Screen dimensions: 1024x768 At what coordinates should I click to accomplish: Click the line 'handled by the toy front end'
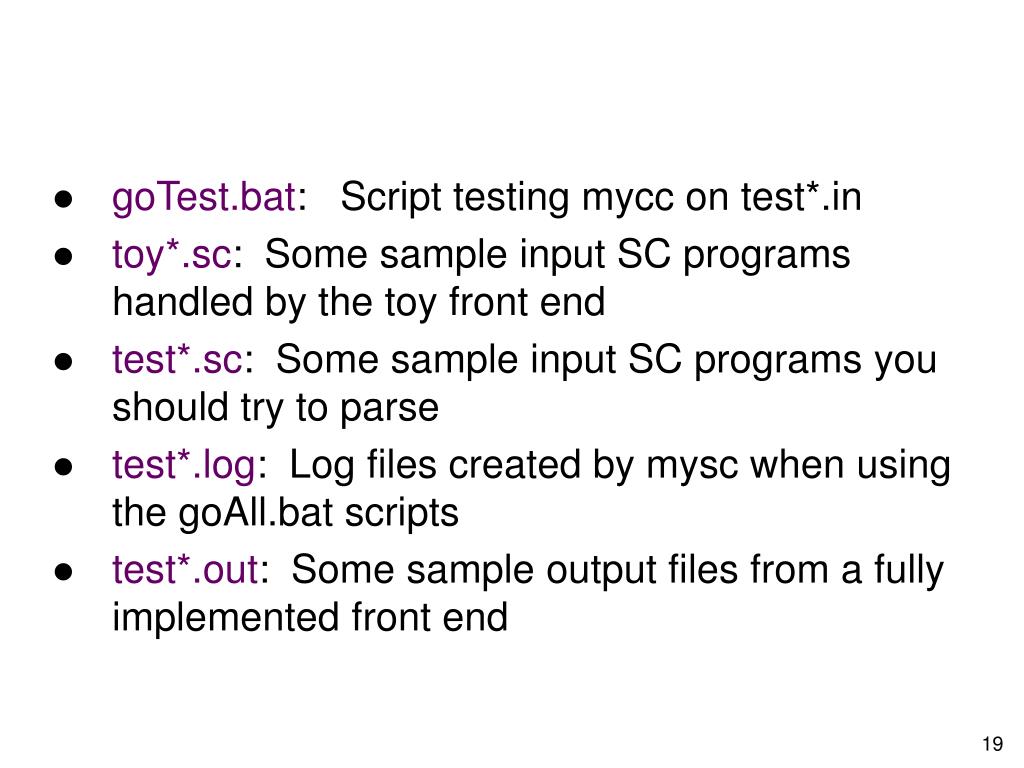(359, 302)
